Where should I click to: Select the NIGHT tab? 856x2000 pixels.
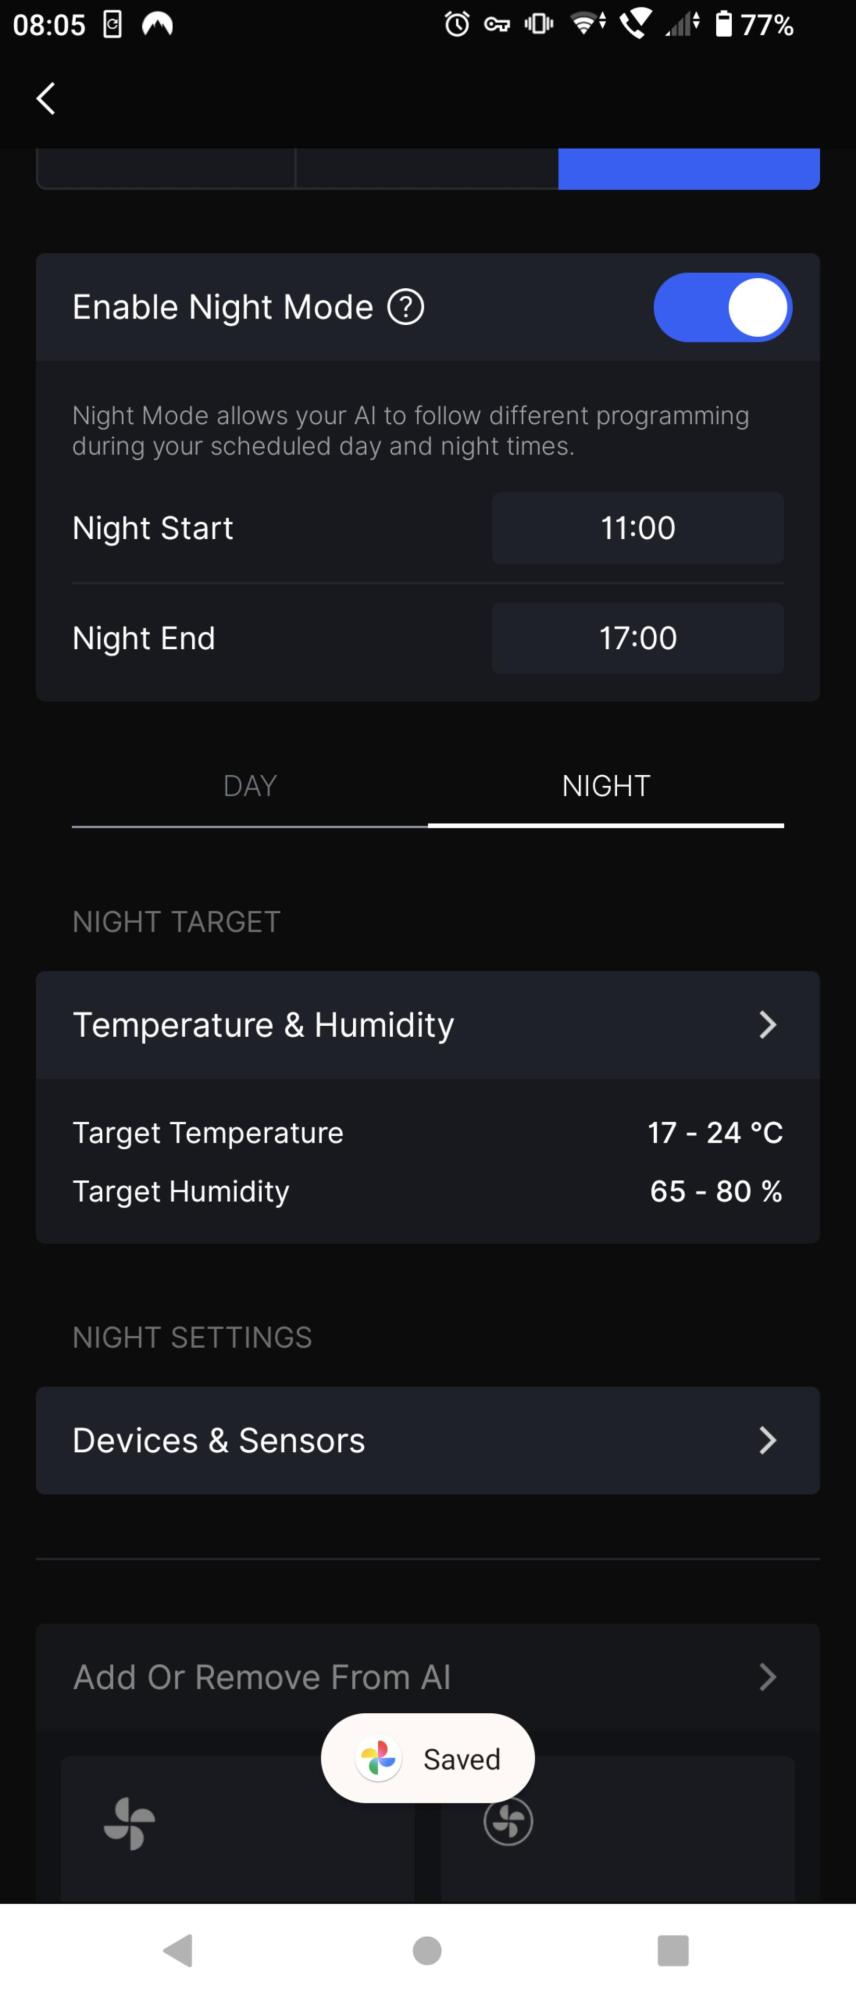click(x=606, y=786)
